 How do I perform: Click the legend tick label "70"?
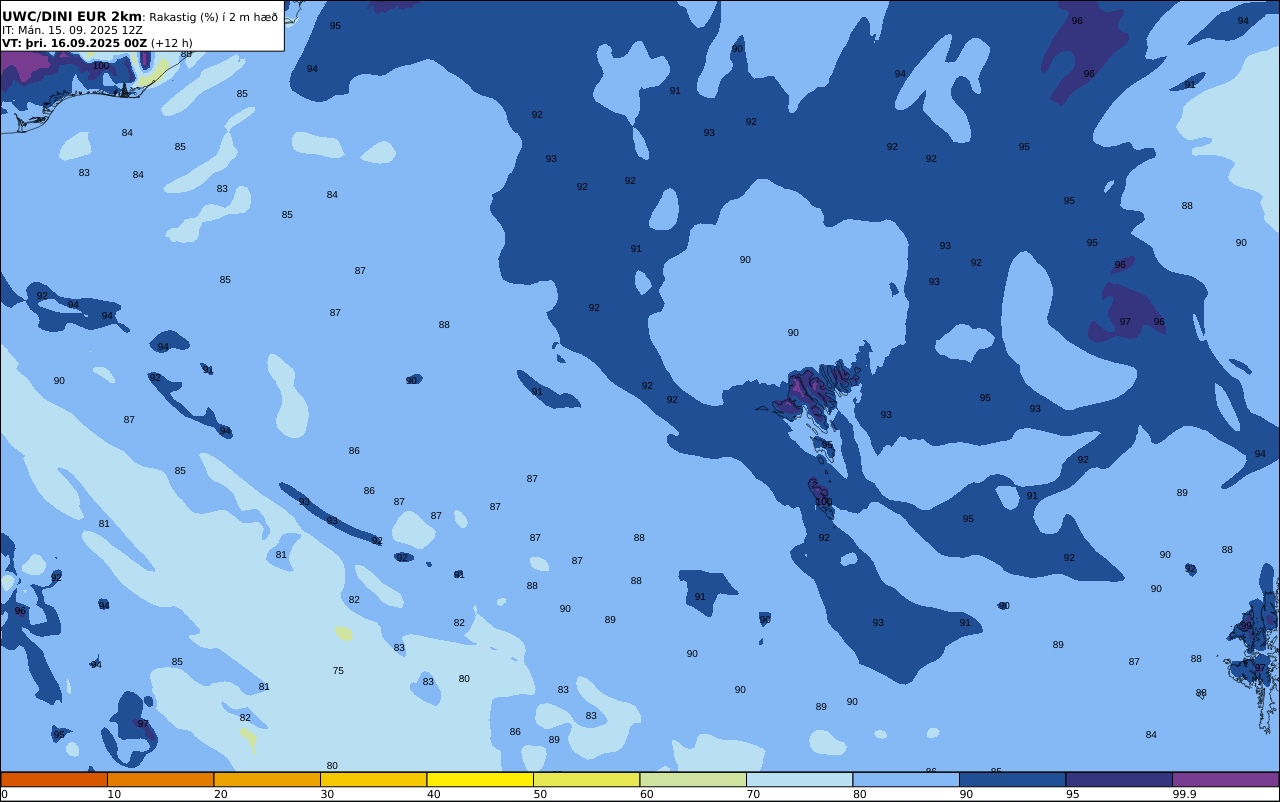[753, 794]
